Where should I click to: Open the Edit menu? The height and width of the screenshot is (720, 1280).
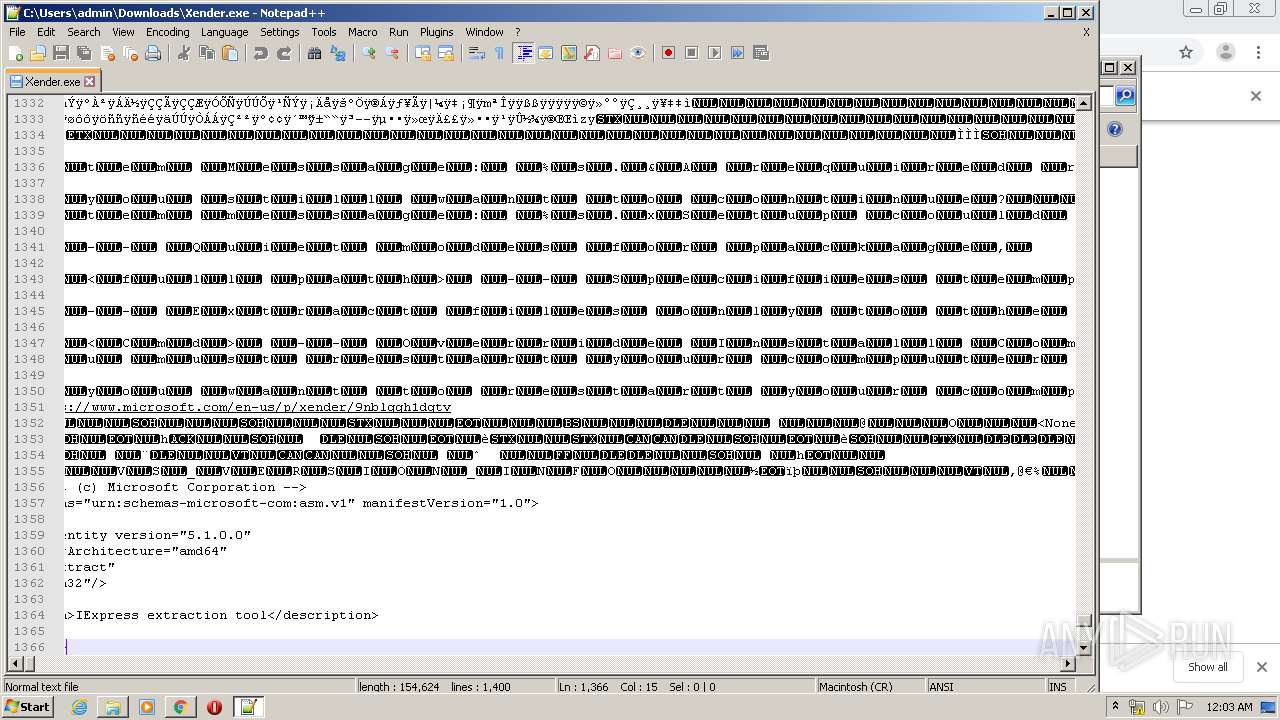click(46, 32)
